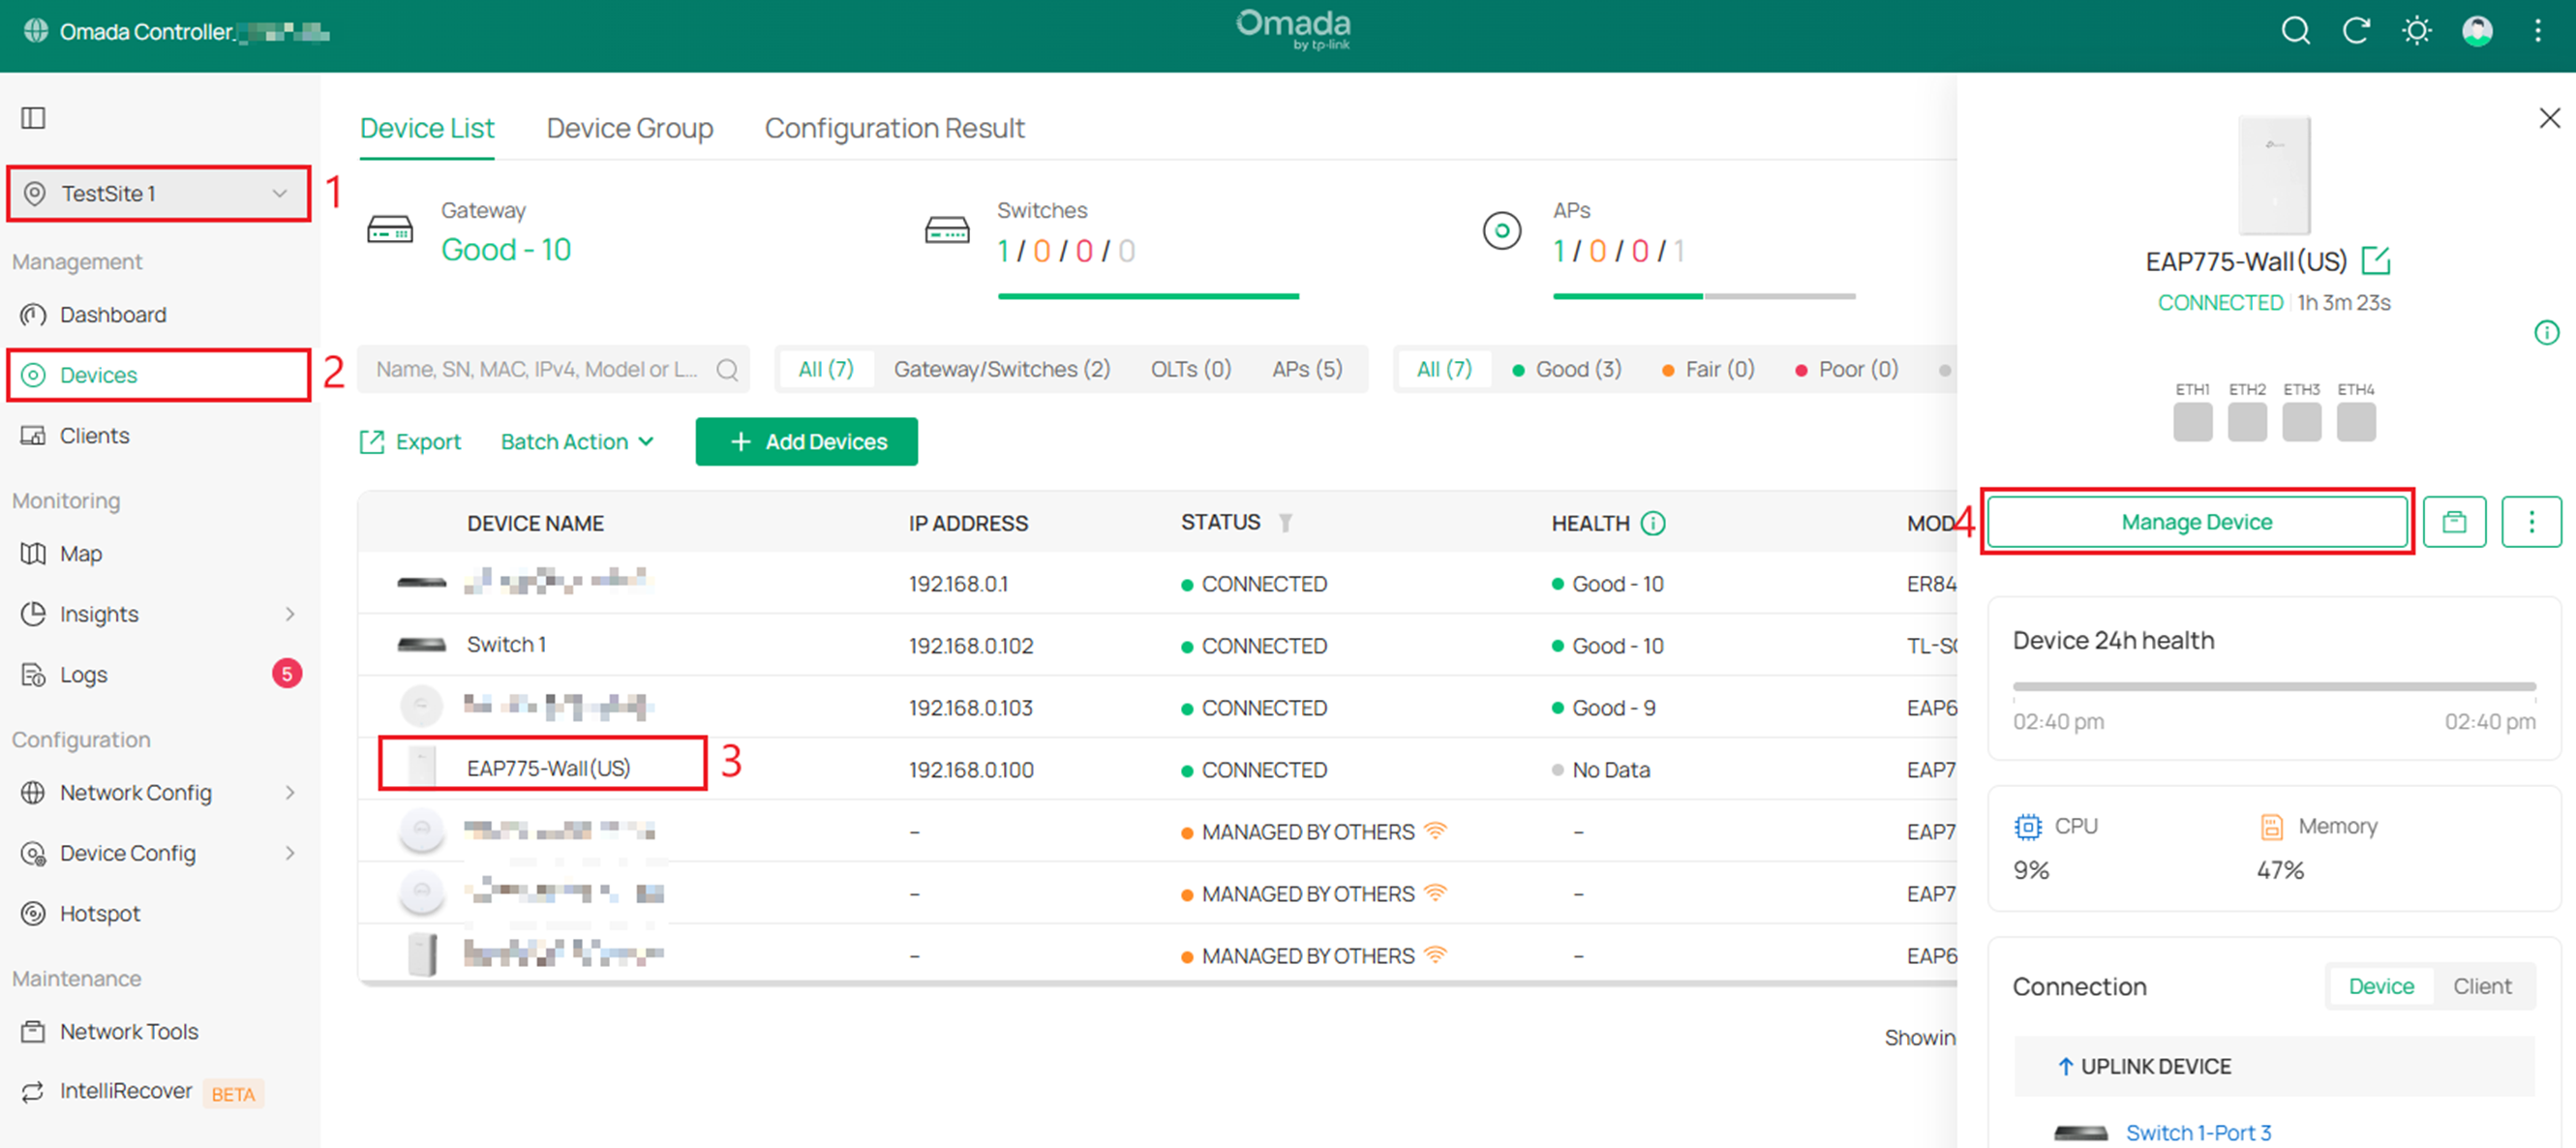Click the ETH4 port indicator

pos(2355,421)
